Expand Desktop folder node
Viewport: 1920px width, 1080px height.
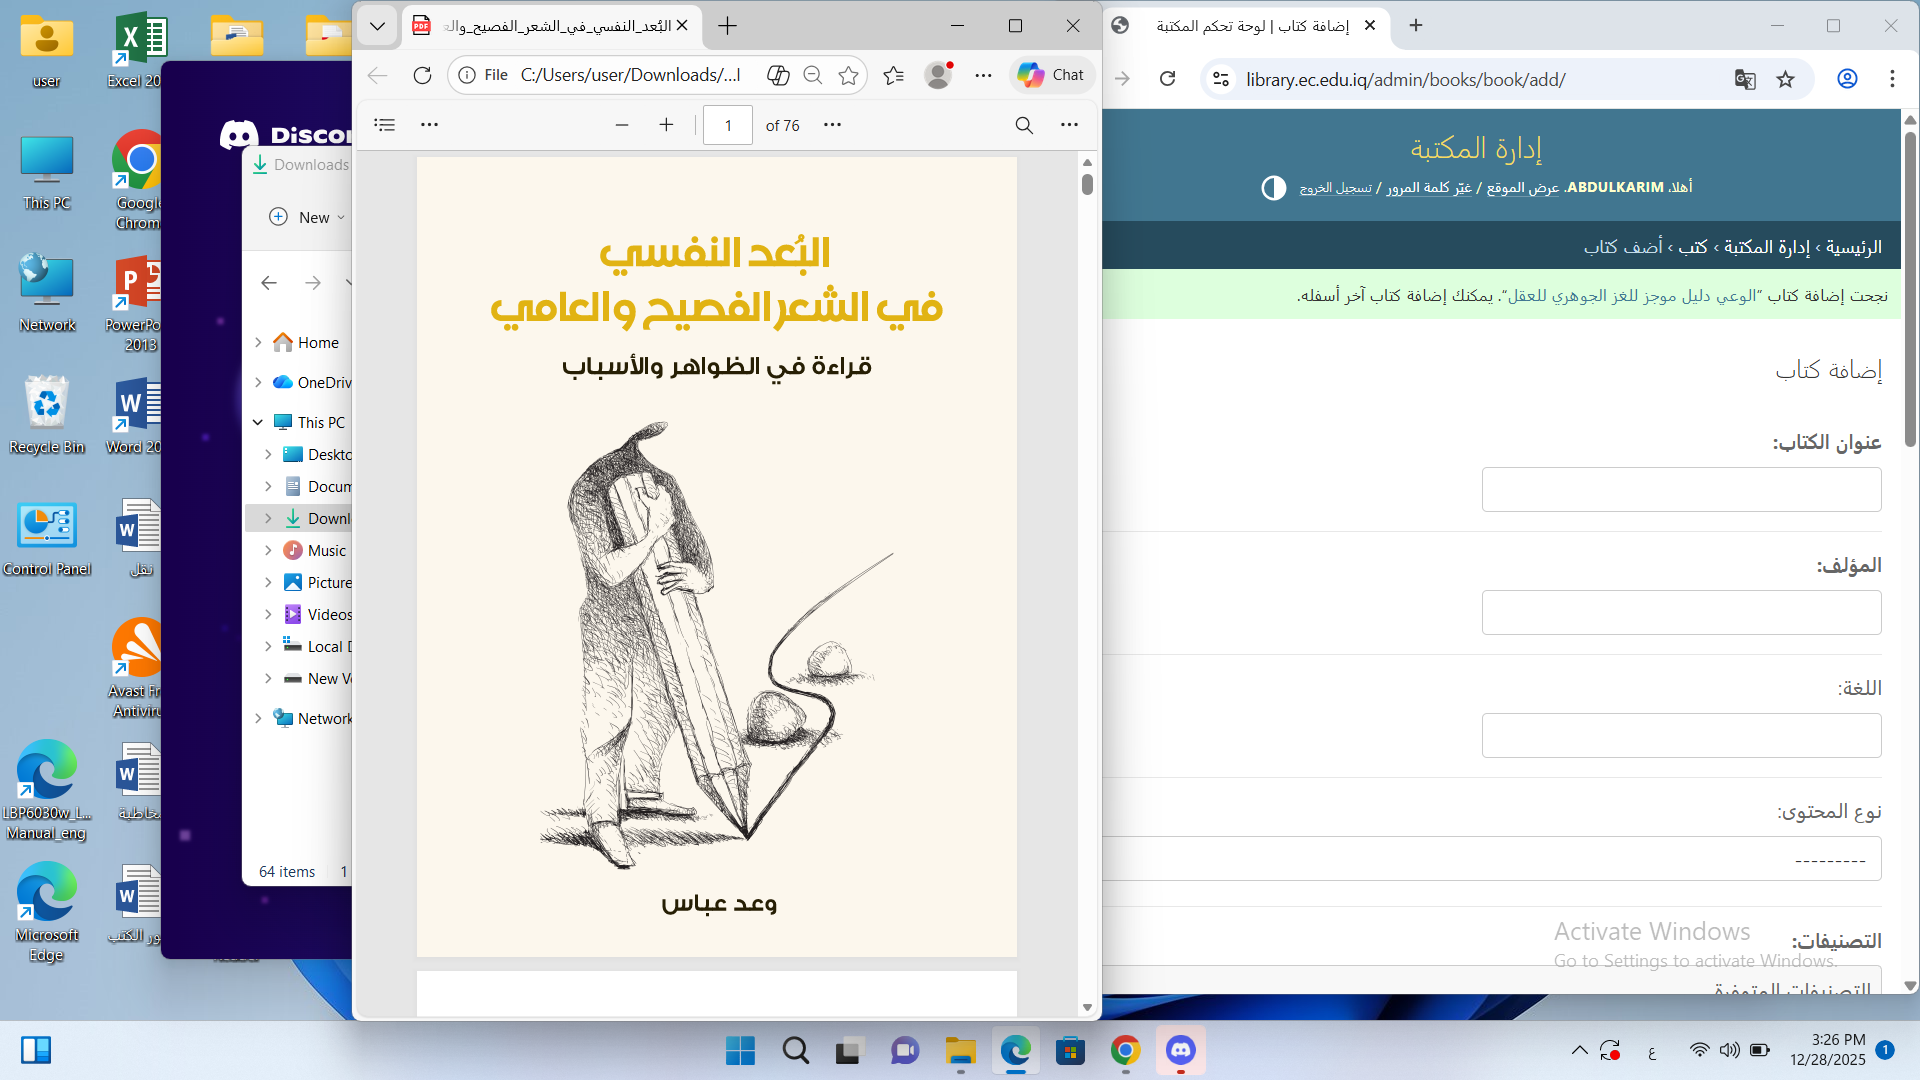pos(268,455)
